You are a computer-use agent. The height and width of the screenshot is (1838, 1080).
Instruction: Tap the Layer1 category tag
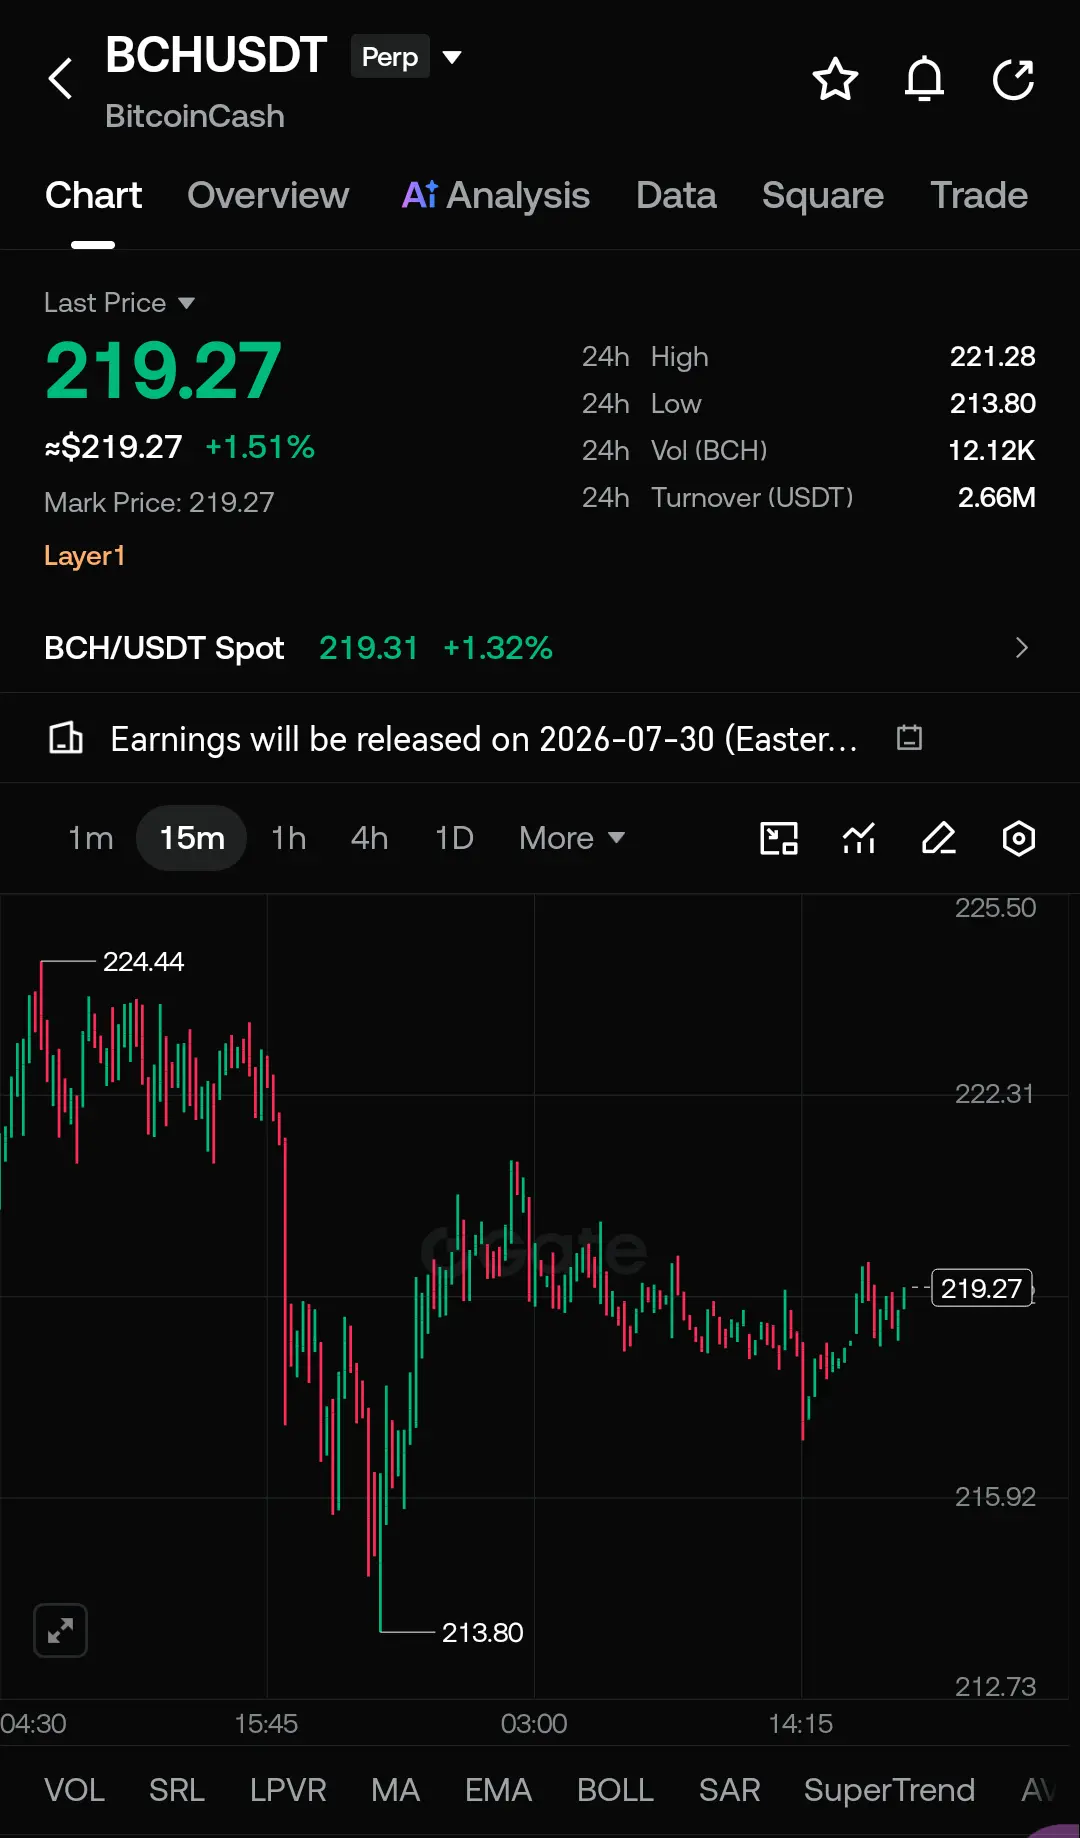tap(84, 556)
